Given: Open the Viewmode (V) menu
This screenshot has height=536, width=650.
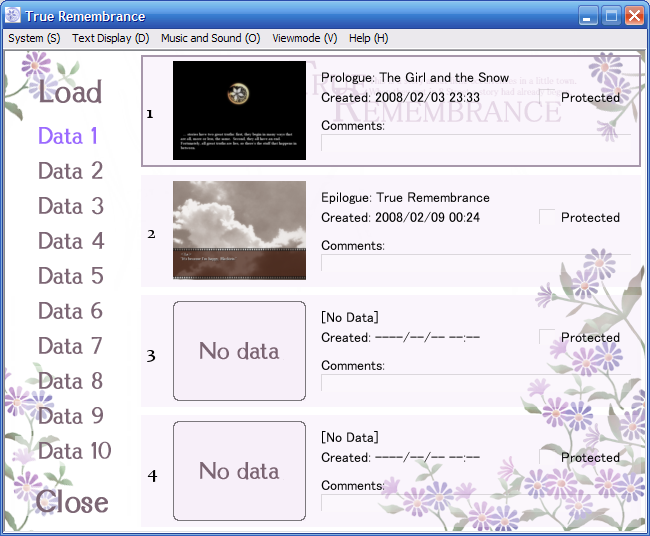Looking at the screenshot, I should point(305,39).
